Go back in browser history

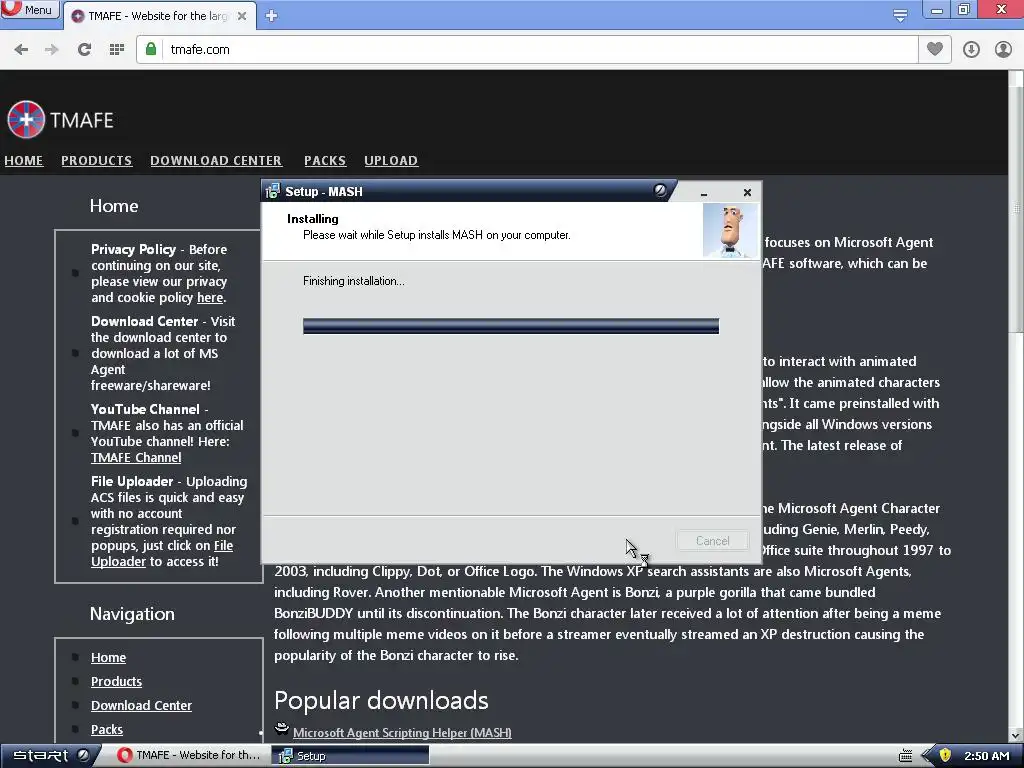[x=21, y=50]
